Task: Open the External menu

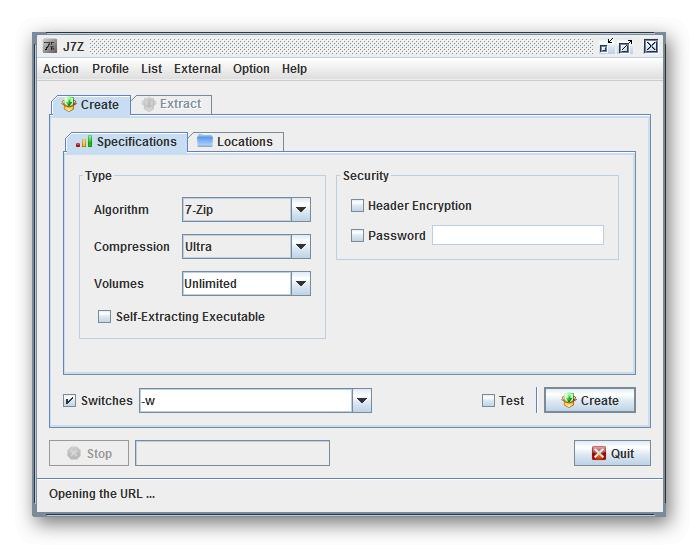Action: [x=197, y=69]
